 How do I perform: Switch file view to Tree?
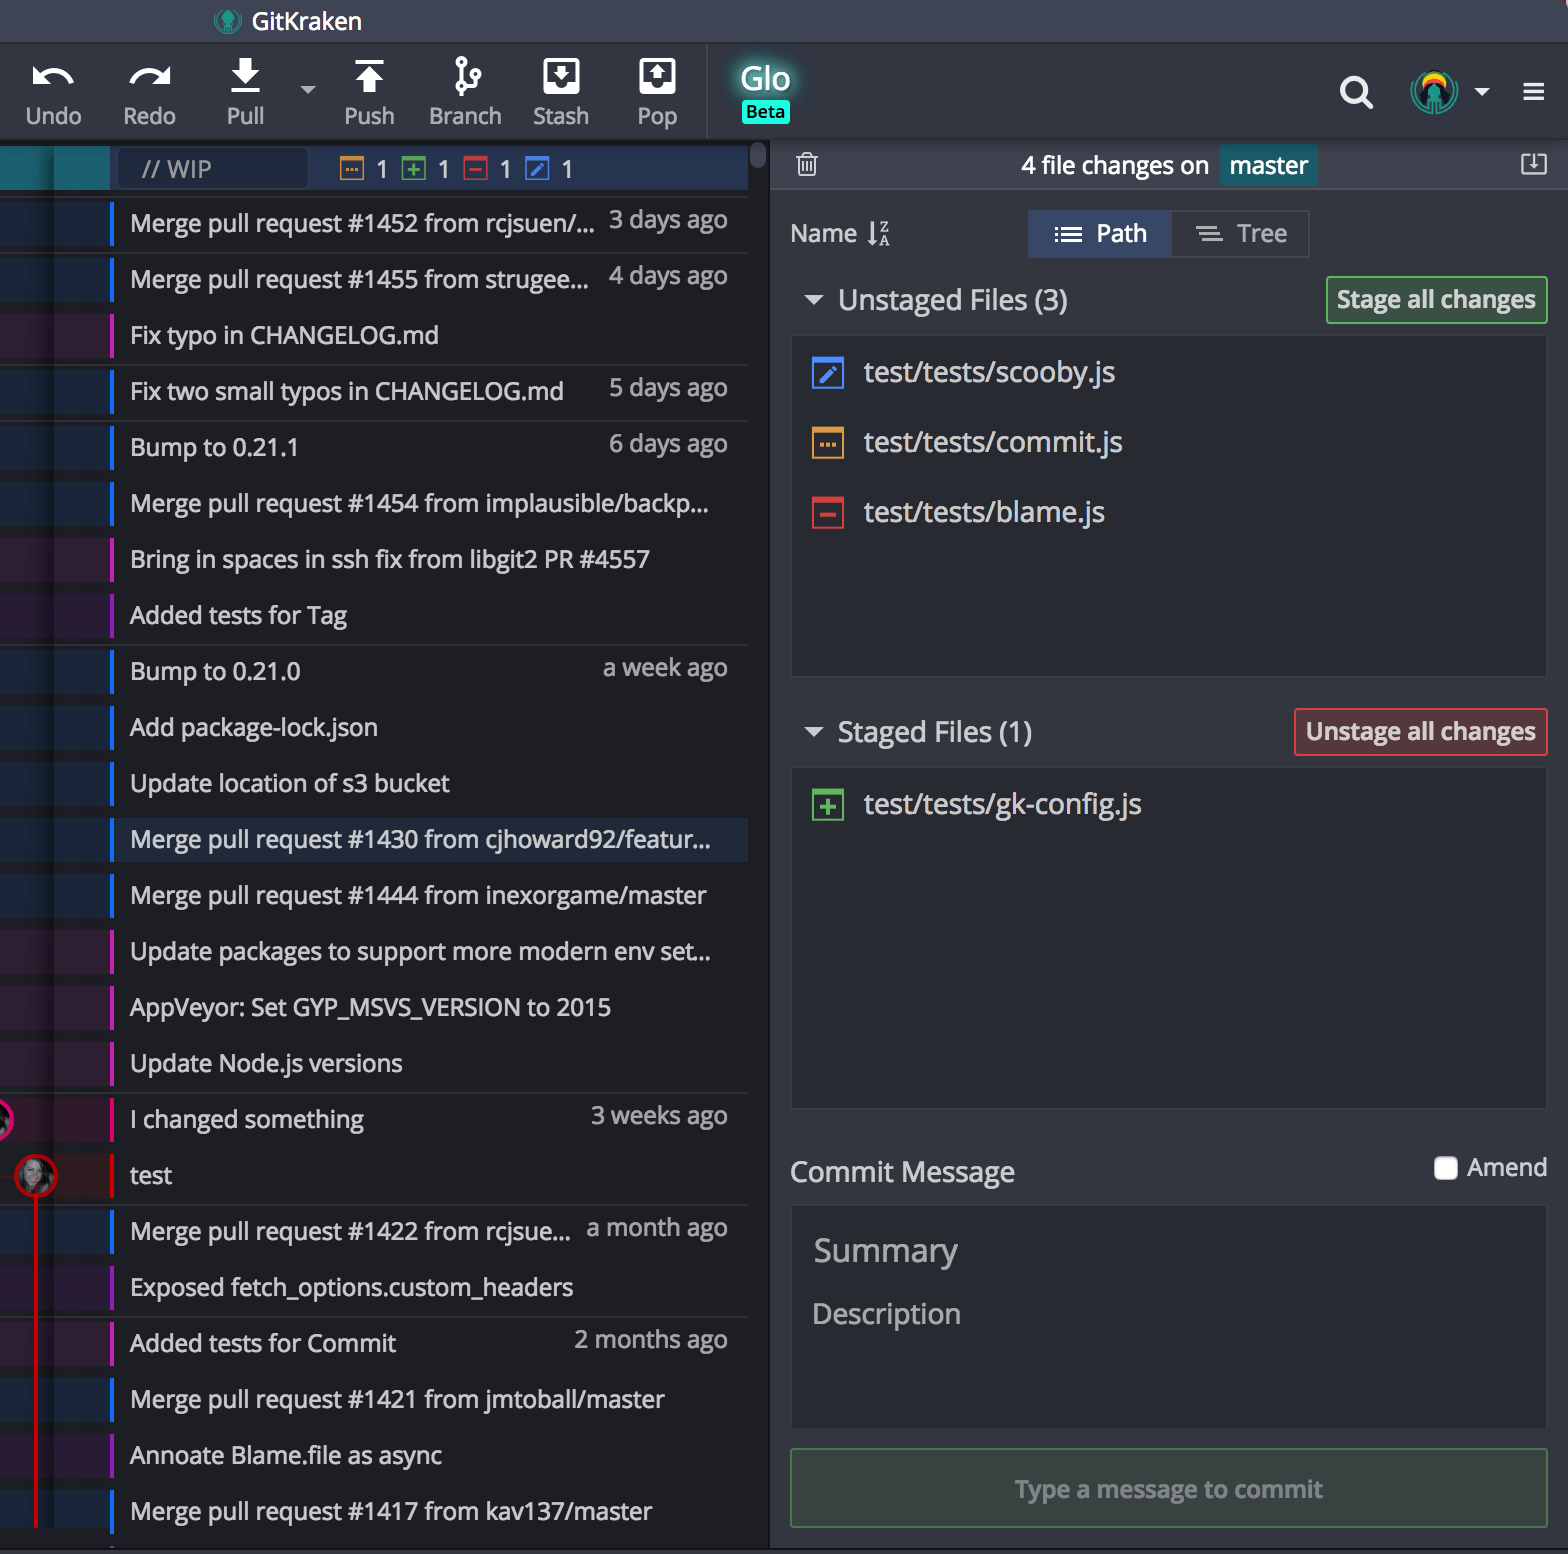1240,234
